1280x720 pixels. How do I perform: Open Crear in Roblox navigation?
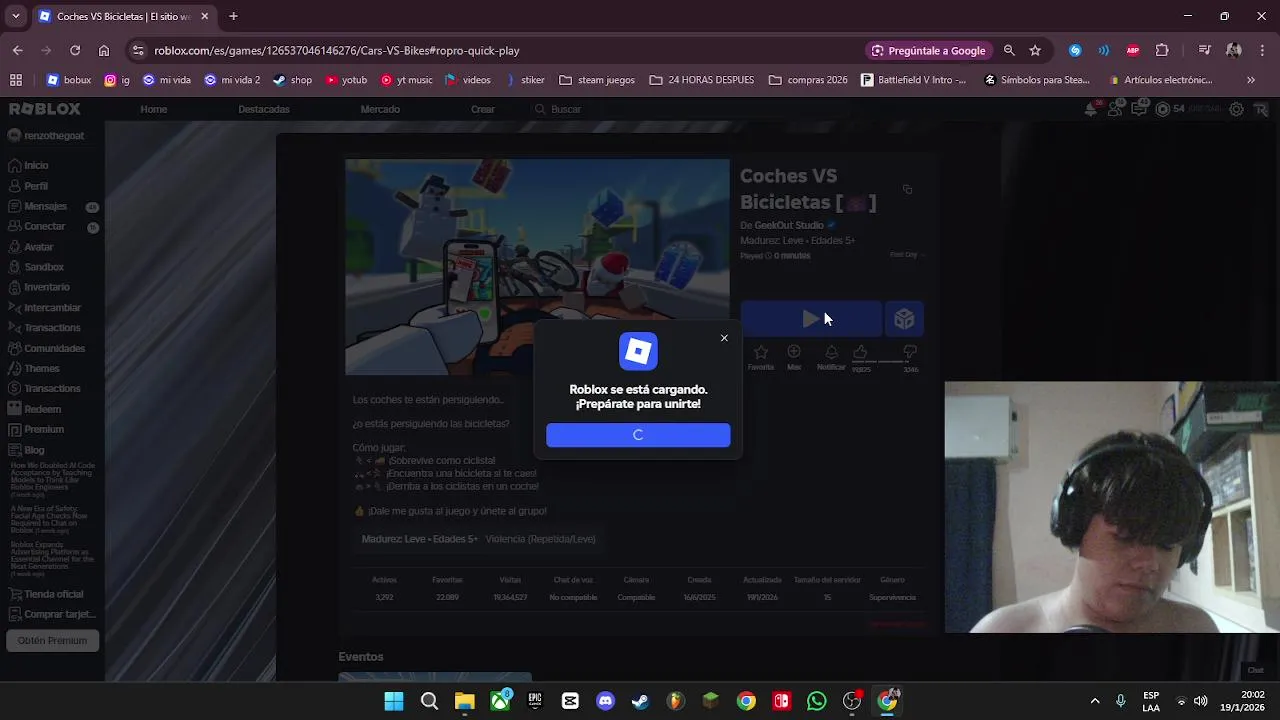click(x=483, y=109)
